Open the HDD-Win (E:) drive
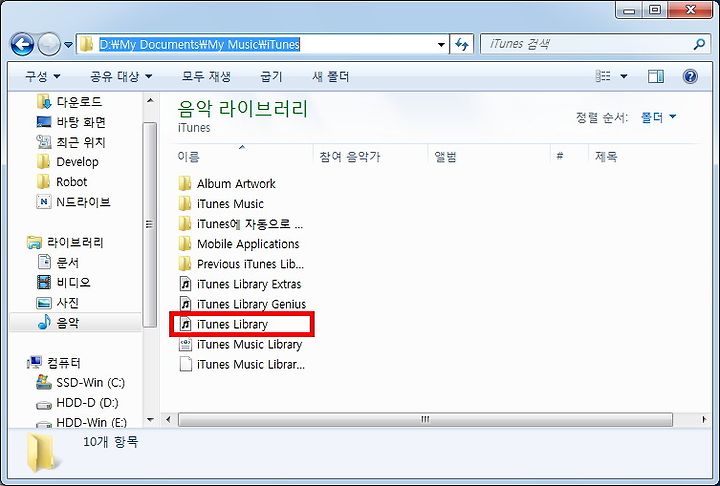 [x=82, y=422]
